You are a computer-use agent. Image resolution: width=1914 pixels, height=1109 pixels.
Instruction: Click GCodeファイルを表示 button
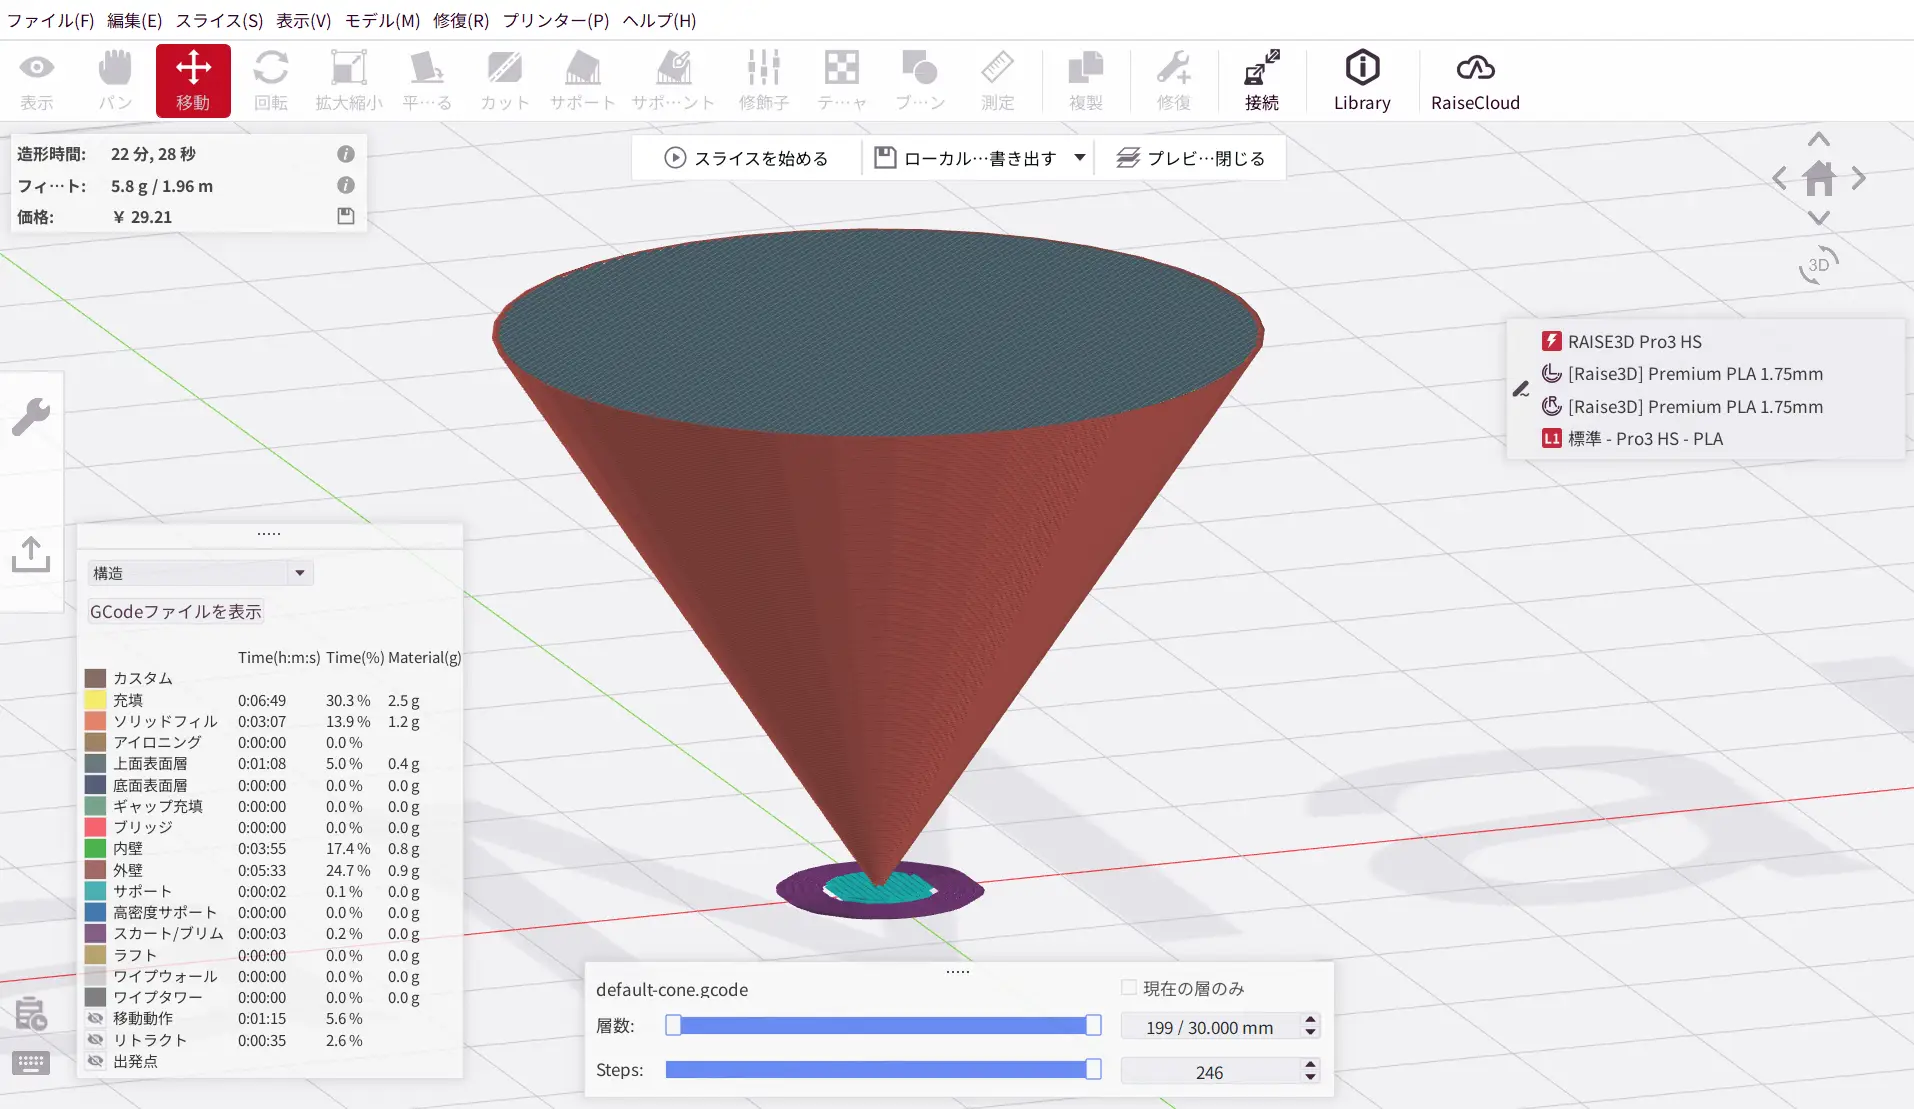point(175,611)
